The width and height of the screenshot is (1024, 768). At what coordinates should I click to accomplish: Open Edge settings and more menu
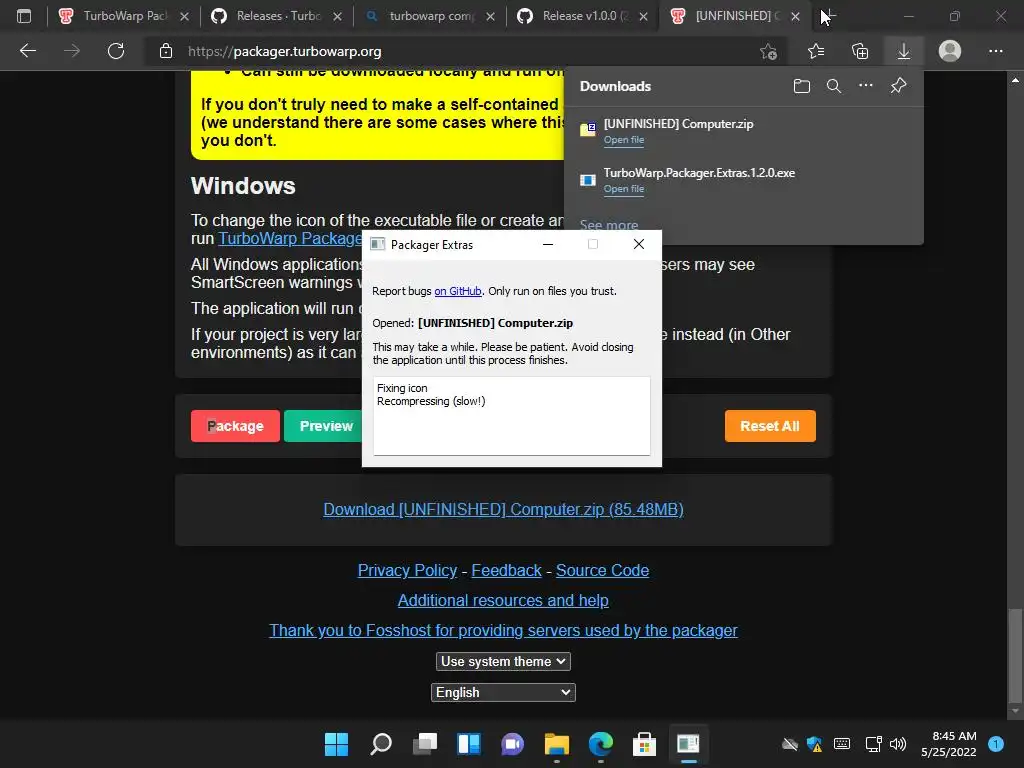(995, 51)
